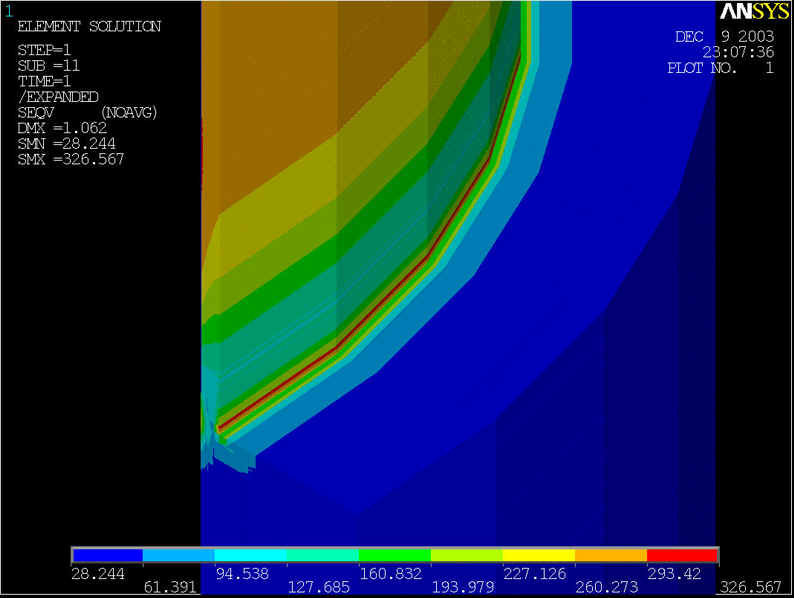Viewport: 794px width, 598px height.
Task: Click the legend value 94.538
Action: (242, 574)
